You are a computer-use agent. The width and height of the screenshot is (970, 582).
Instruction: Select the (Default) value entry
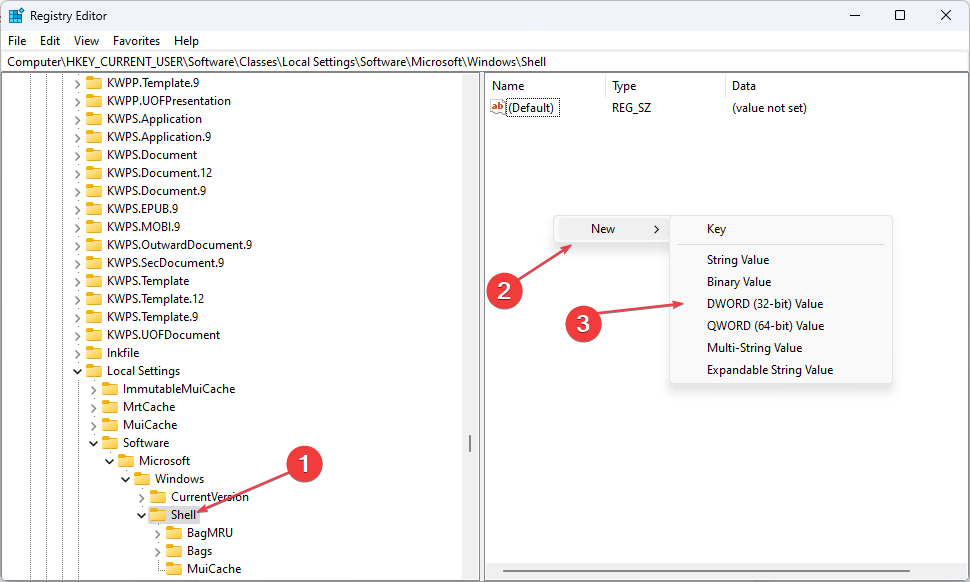(533, 108)
